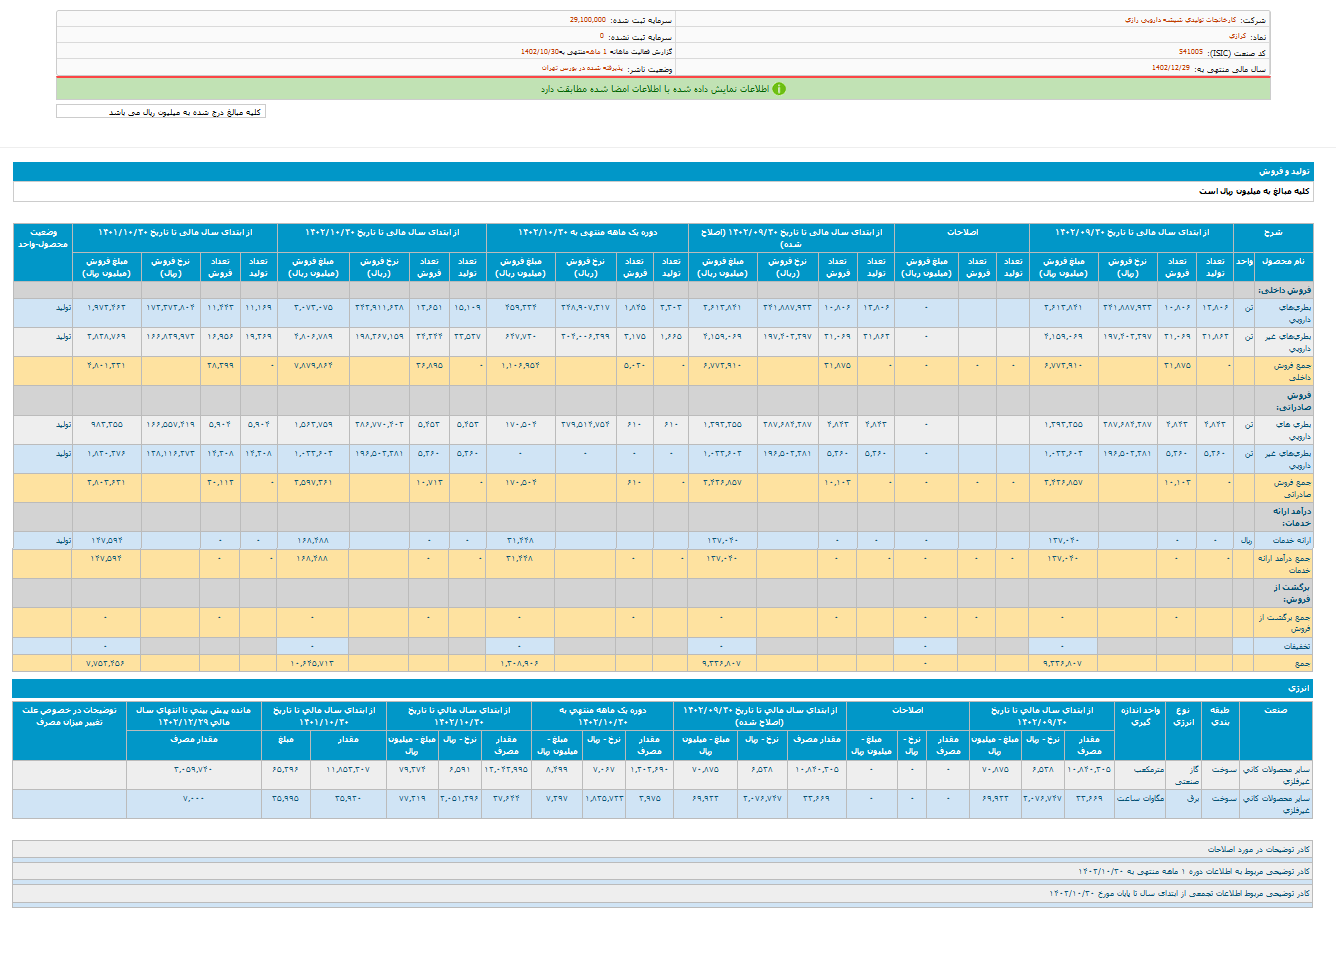Click the 'نام محصول' column header
Screen dimensions: 1344x978
coord(1283,261)
